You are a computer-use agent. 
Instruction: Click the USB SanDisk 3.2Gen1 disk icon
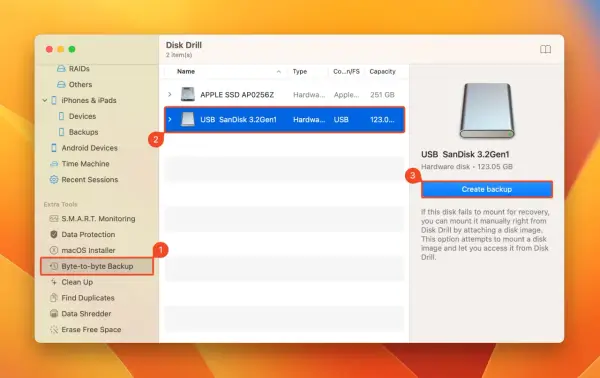click(x=188, y=119)
